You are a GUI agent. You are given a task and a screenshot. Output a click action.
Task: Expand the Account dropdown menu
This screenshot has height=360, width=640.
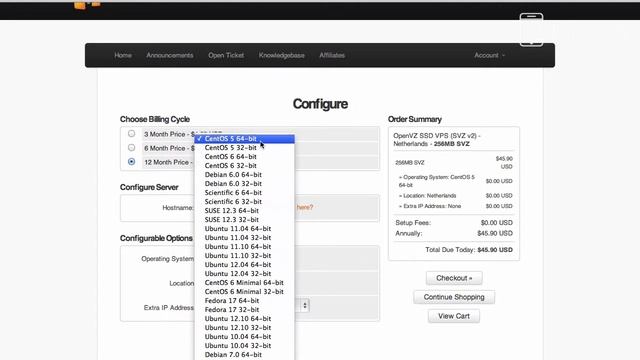(489, 55)
